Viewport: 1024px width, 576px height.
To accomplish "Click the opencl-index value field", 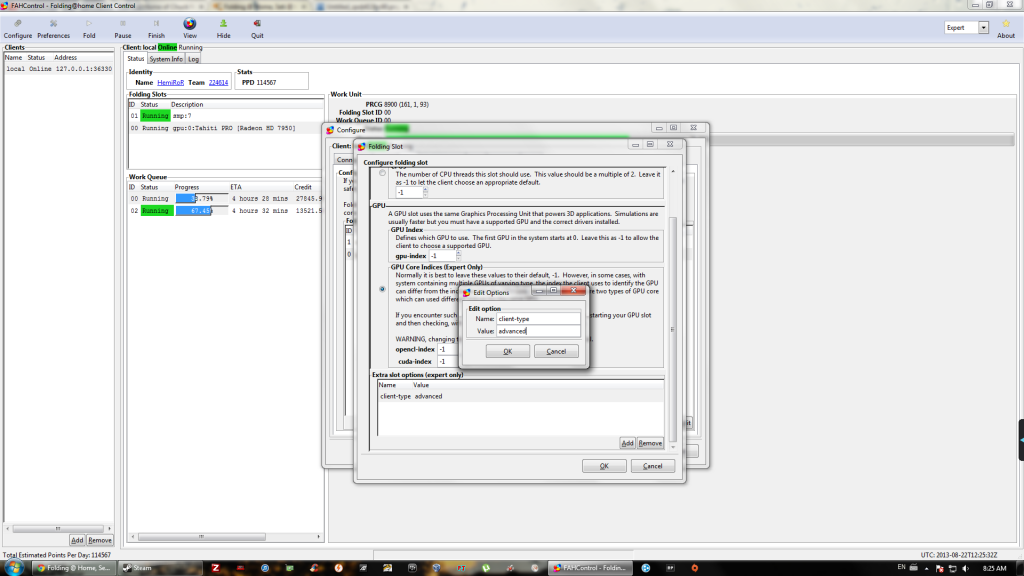I will 449,349.
